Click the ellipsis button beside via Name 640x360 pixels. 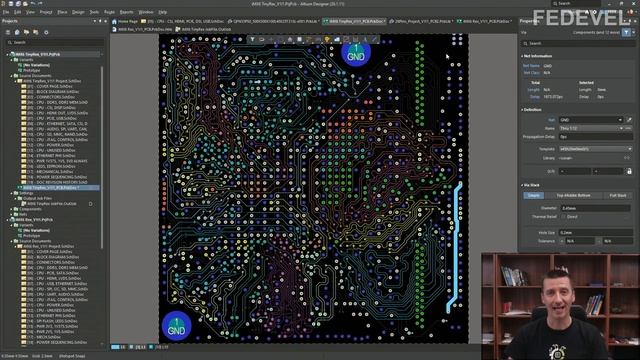(x=629, y=128)
